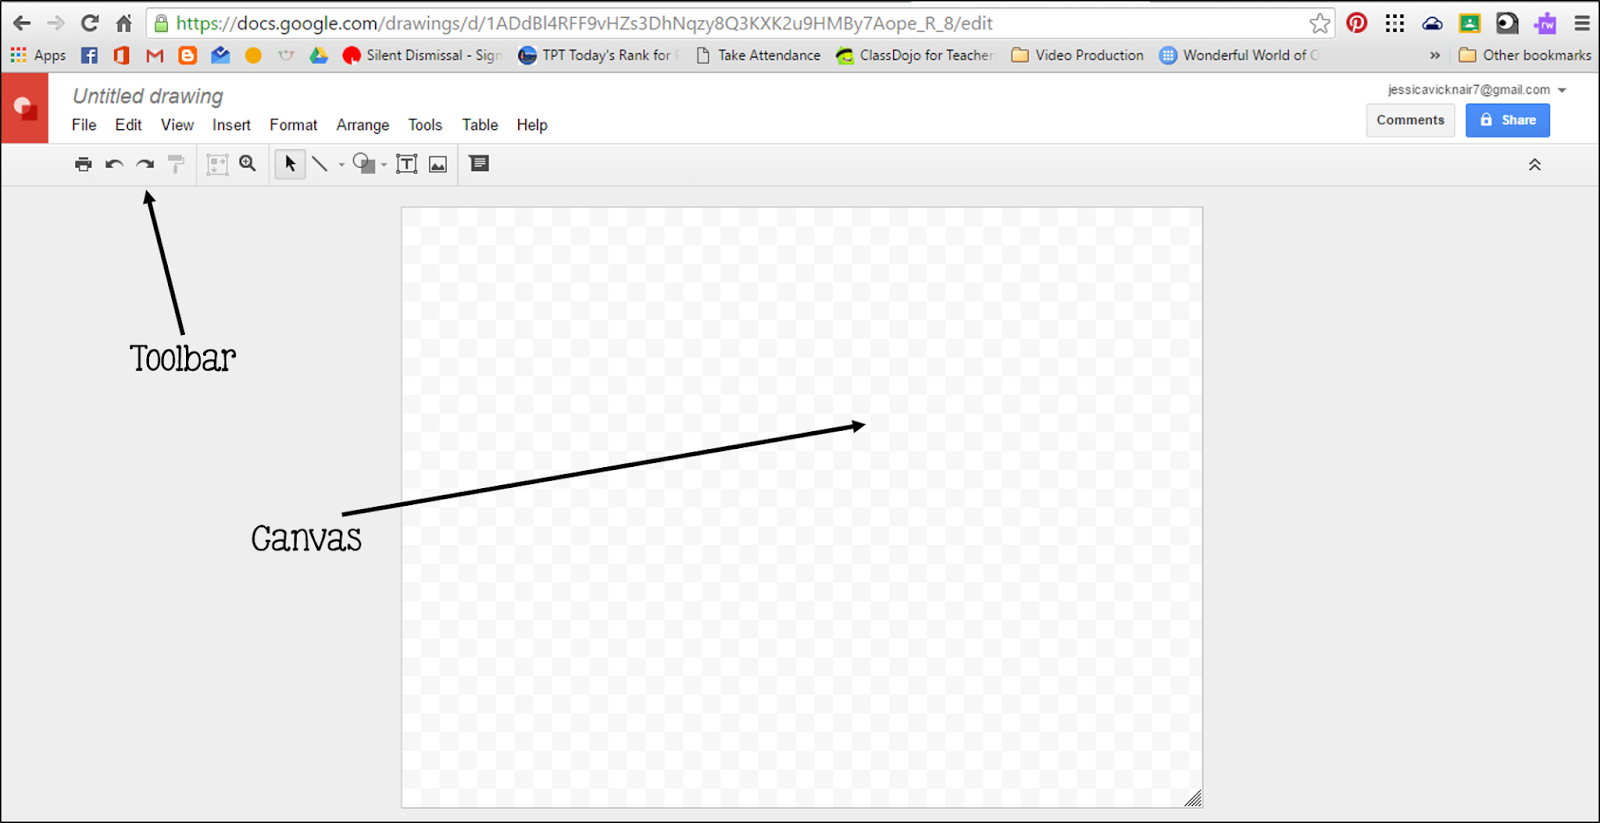Viewport: 1600px width, 823px height.
Task: Undo the last action with the undo arrow
Action: coord(114,164)
